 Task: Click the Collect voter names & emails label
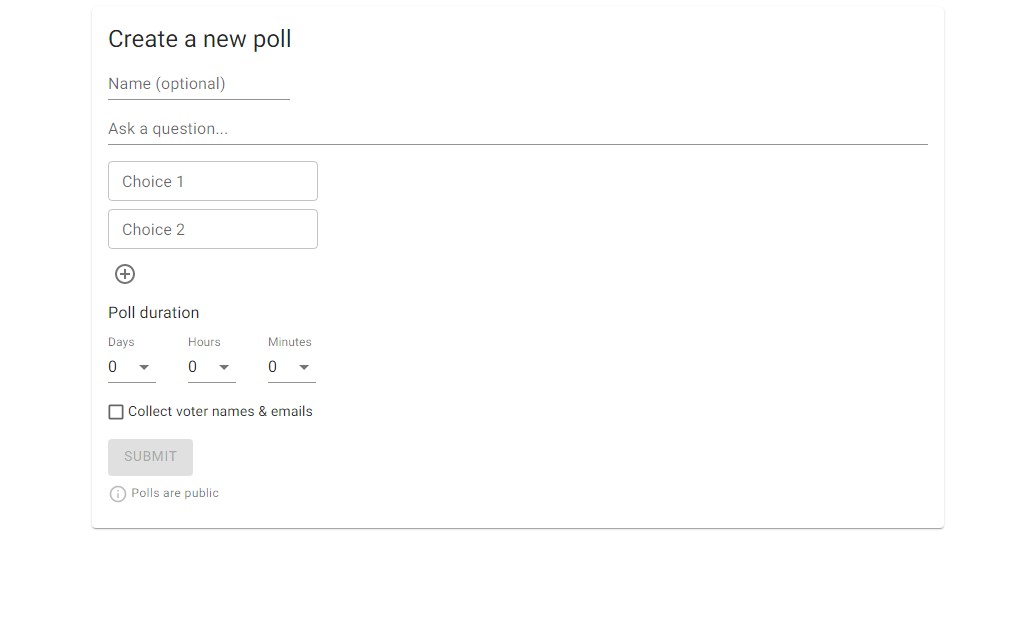[220, 412]
